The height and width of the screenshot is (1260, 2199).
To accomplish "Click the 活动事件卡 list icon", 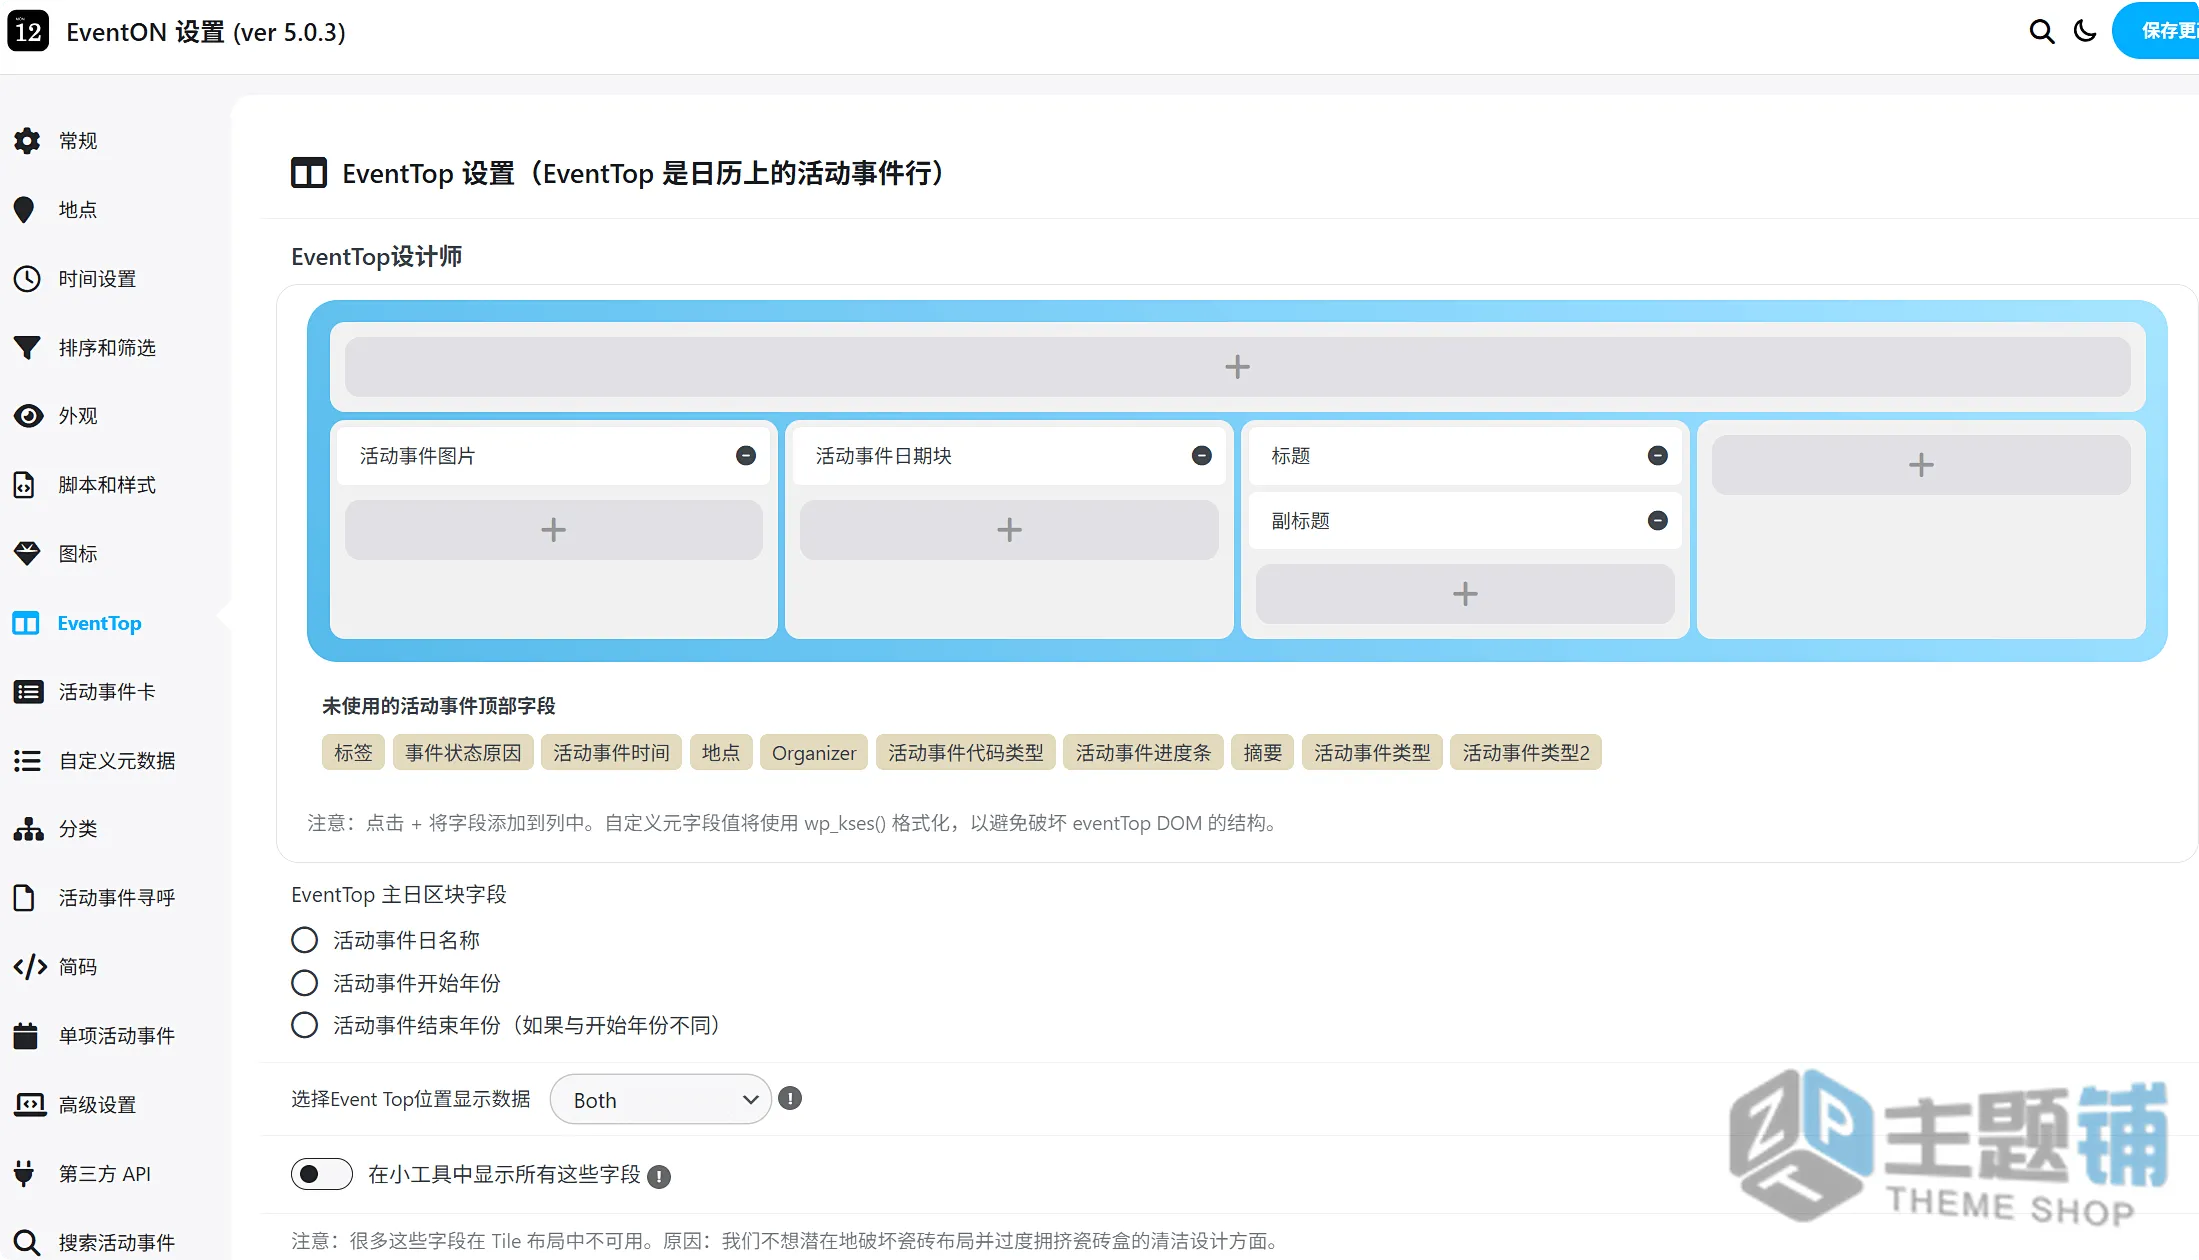I will [x=28, y=692].
